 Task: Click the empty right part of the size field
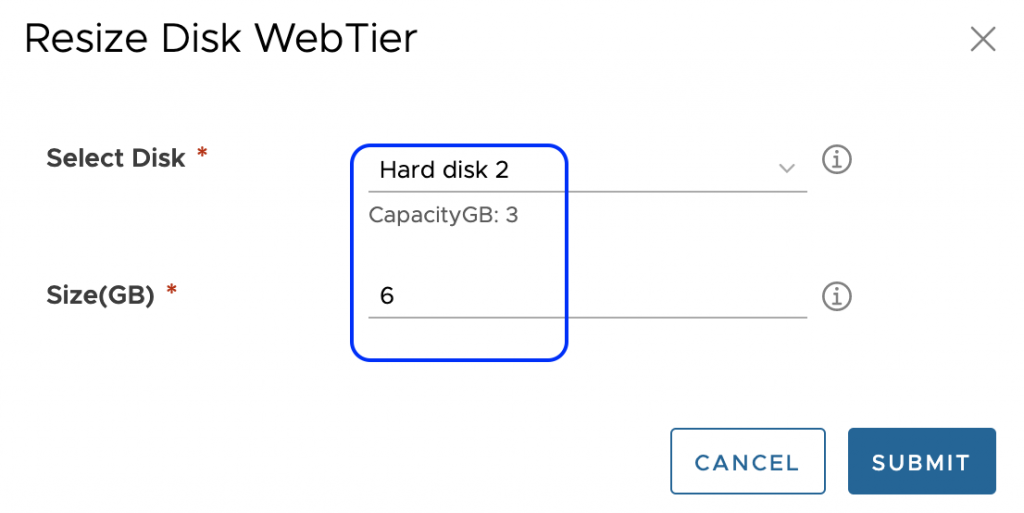pos(700,296)
